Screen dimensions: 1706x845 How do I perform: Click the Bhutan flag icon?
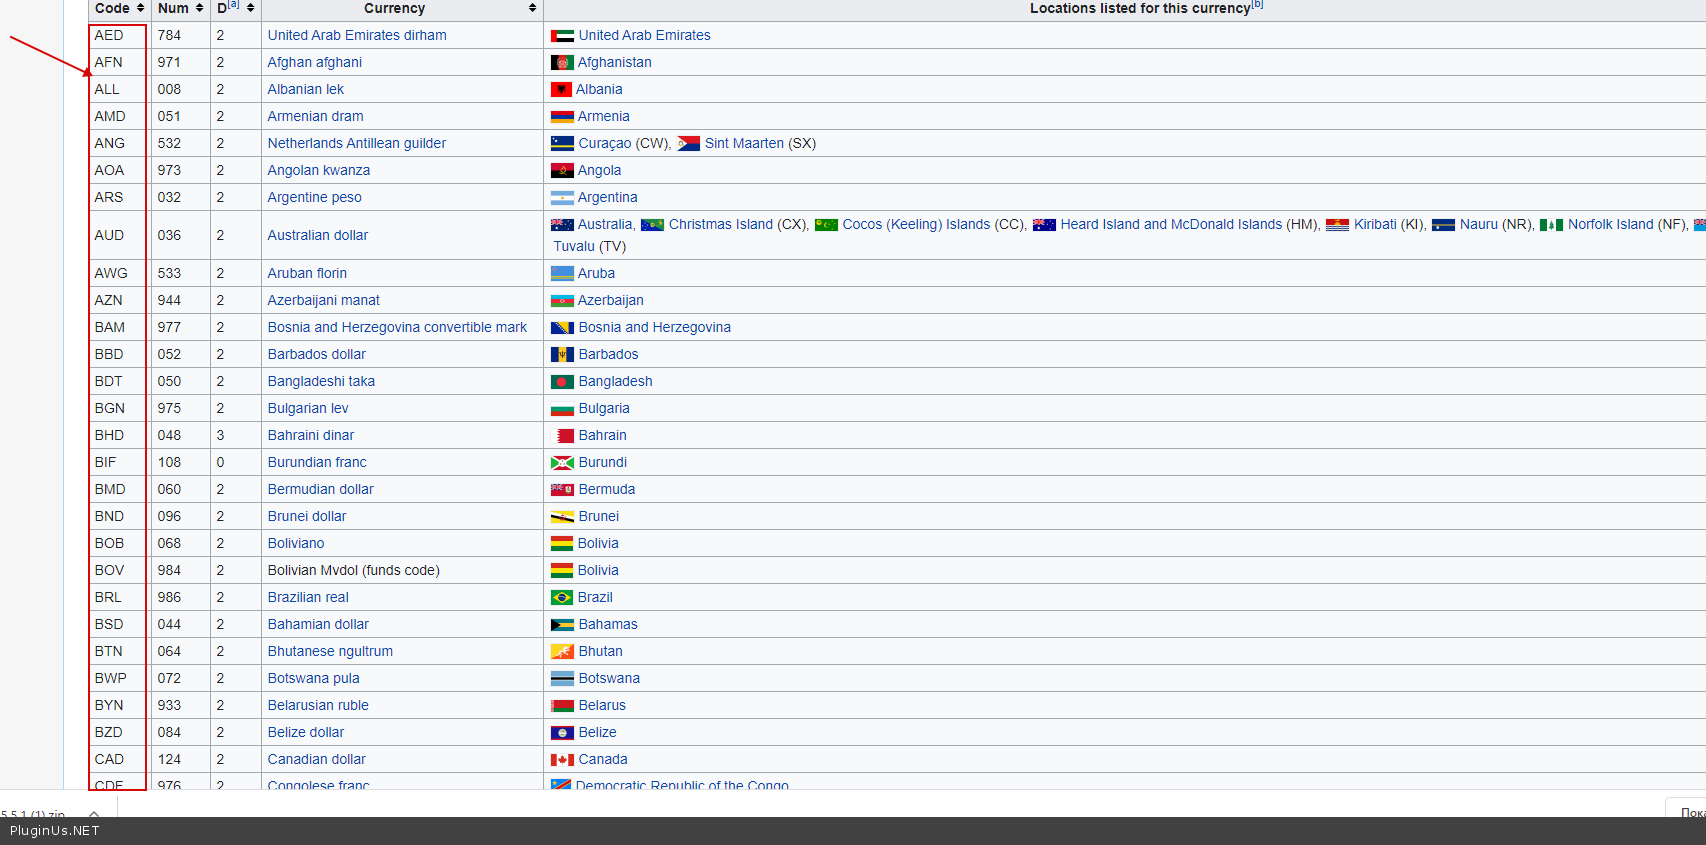tap(562, 652)
